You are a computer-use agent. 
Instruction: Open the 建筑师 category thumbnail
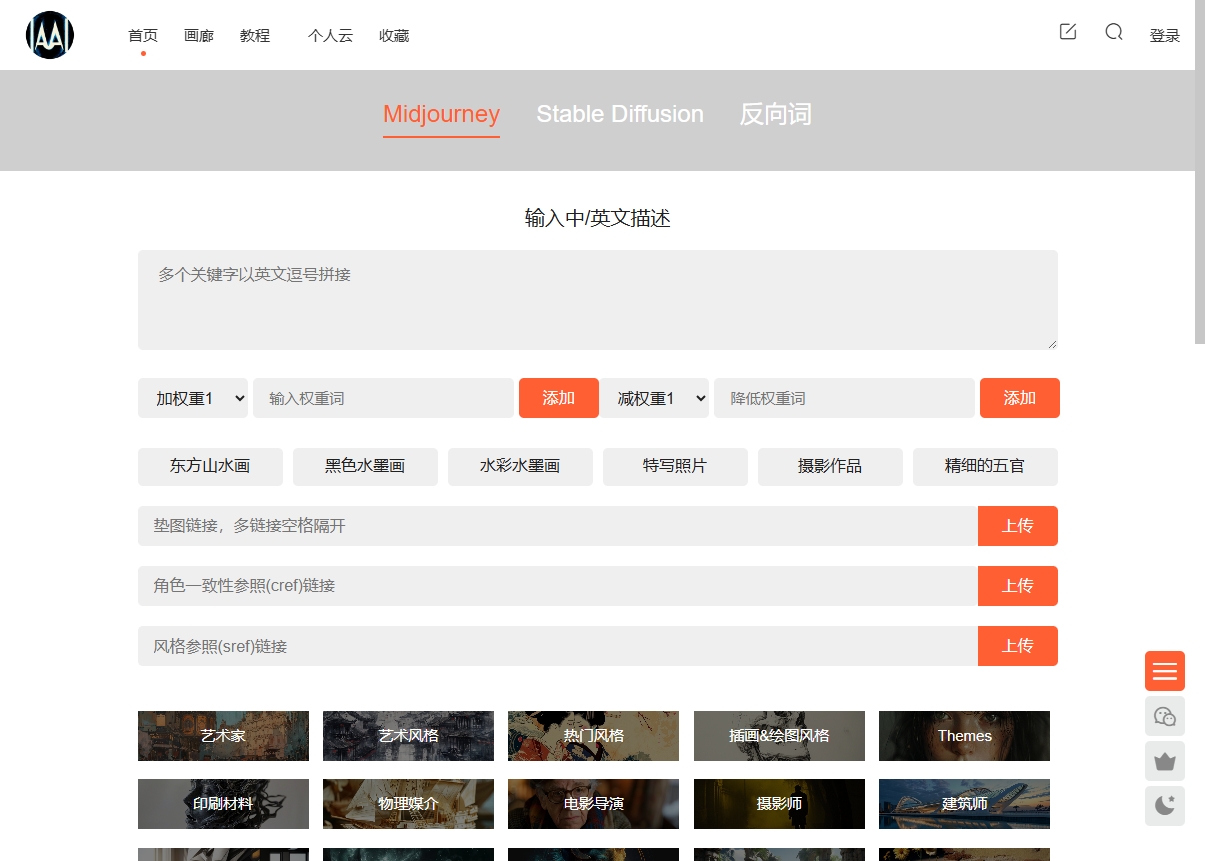click(x=964, y=804)
